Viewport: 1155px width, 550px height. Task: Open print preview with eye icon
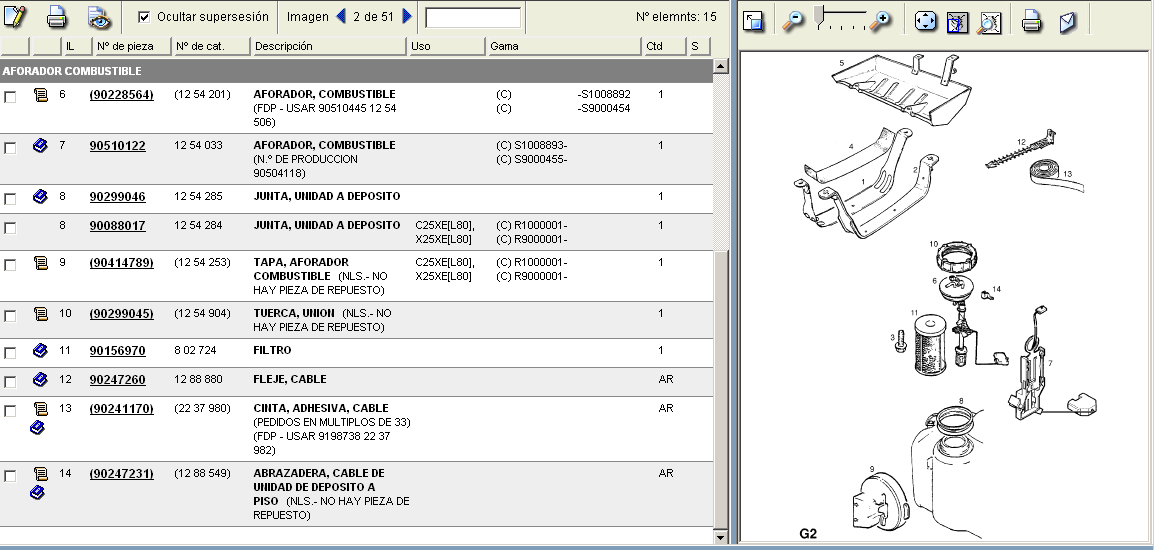click(x=98, y=17)
